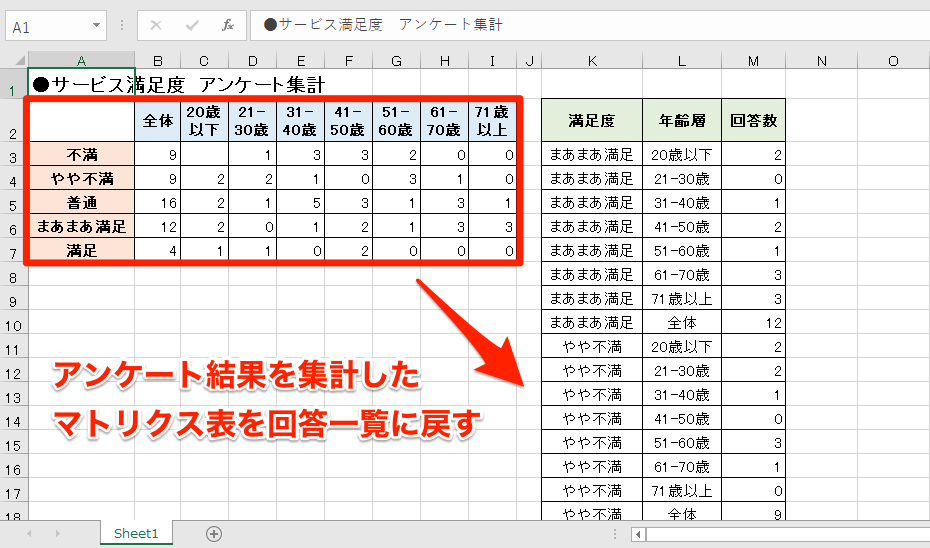The image size is (930, 548).
Task: Select the 年齢層 list header cell
Action: (x=682, y=120)
